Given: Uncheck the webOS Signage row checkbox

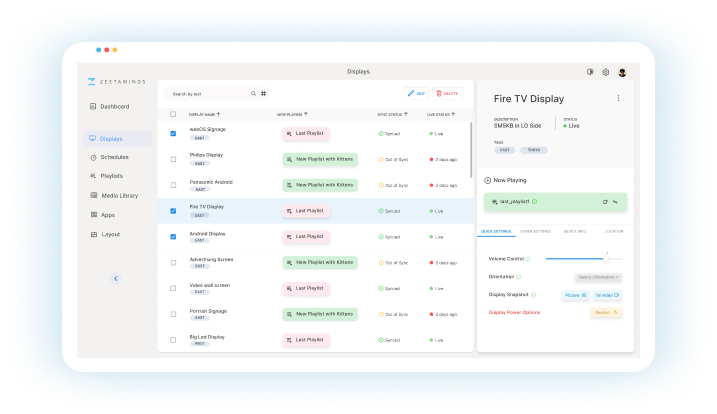Looking at the screenshot, I should [x=173, y=134].
